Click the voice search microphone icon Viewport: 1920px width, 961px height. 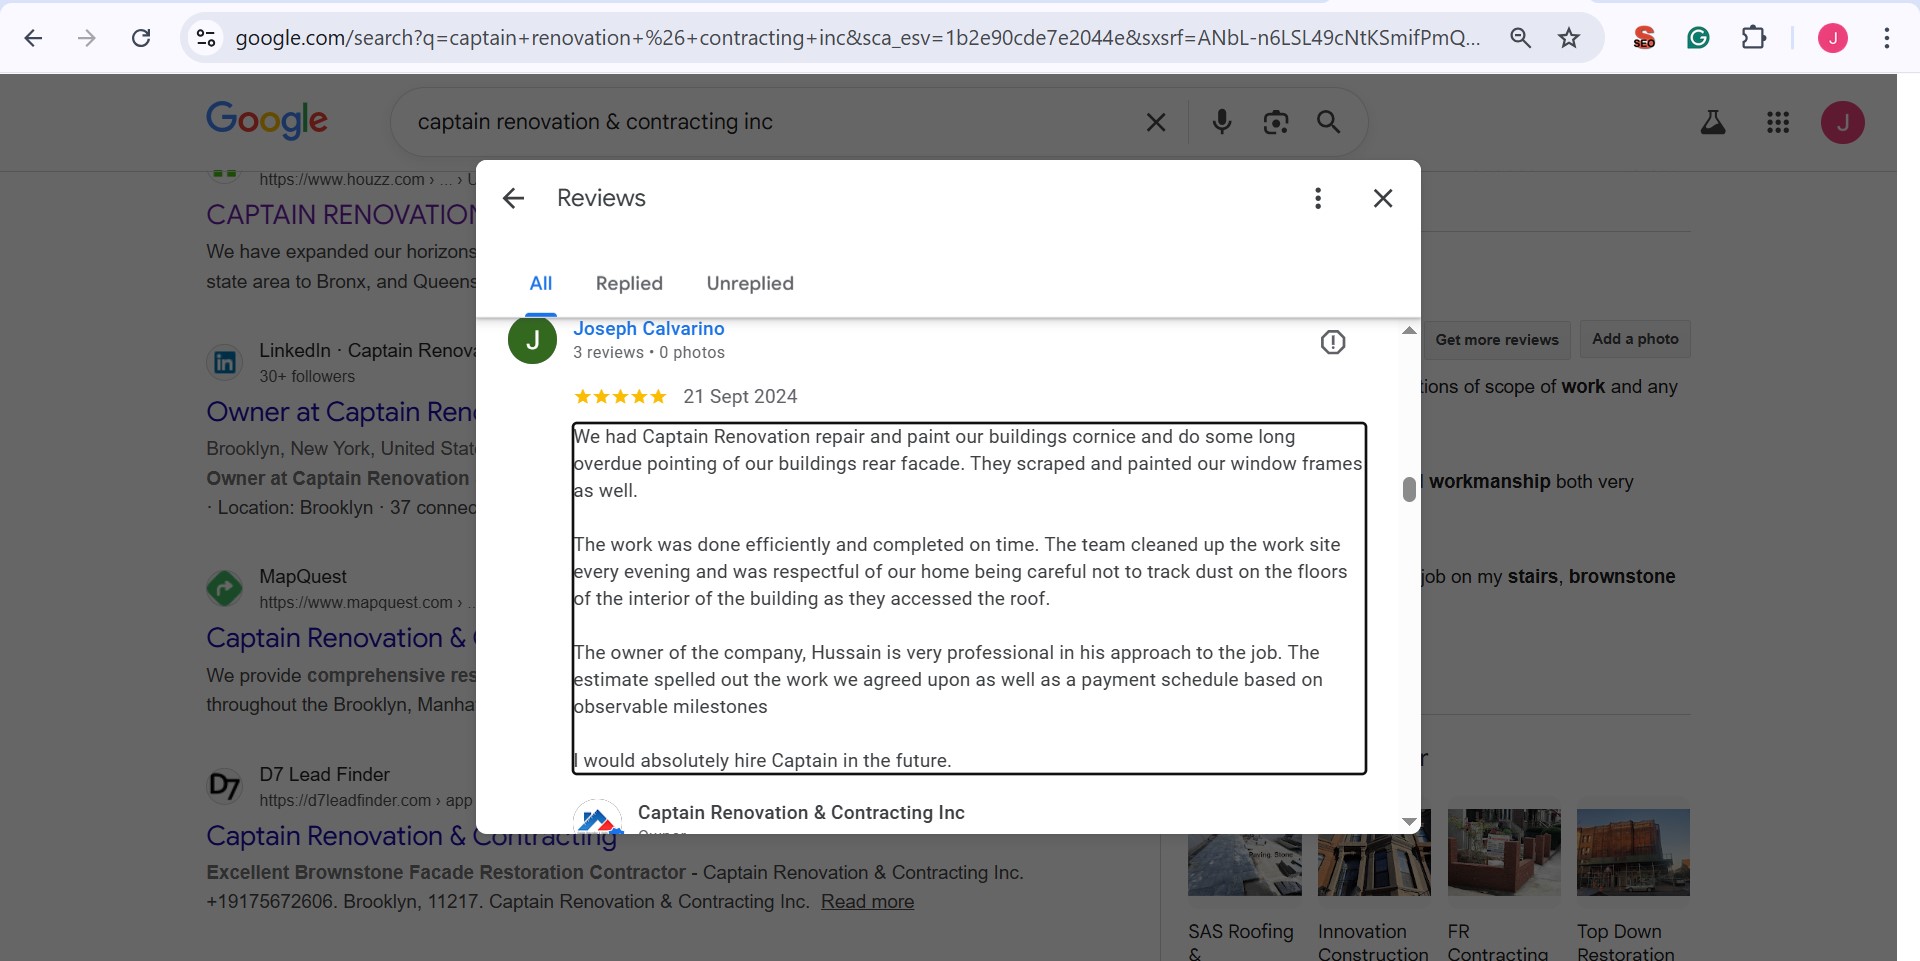(1221, 122)
